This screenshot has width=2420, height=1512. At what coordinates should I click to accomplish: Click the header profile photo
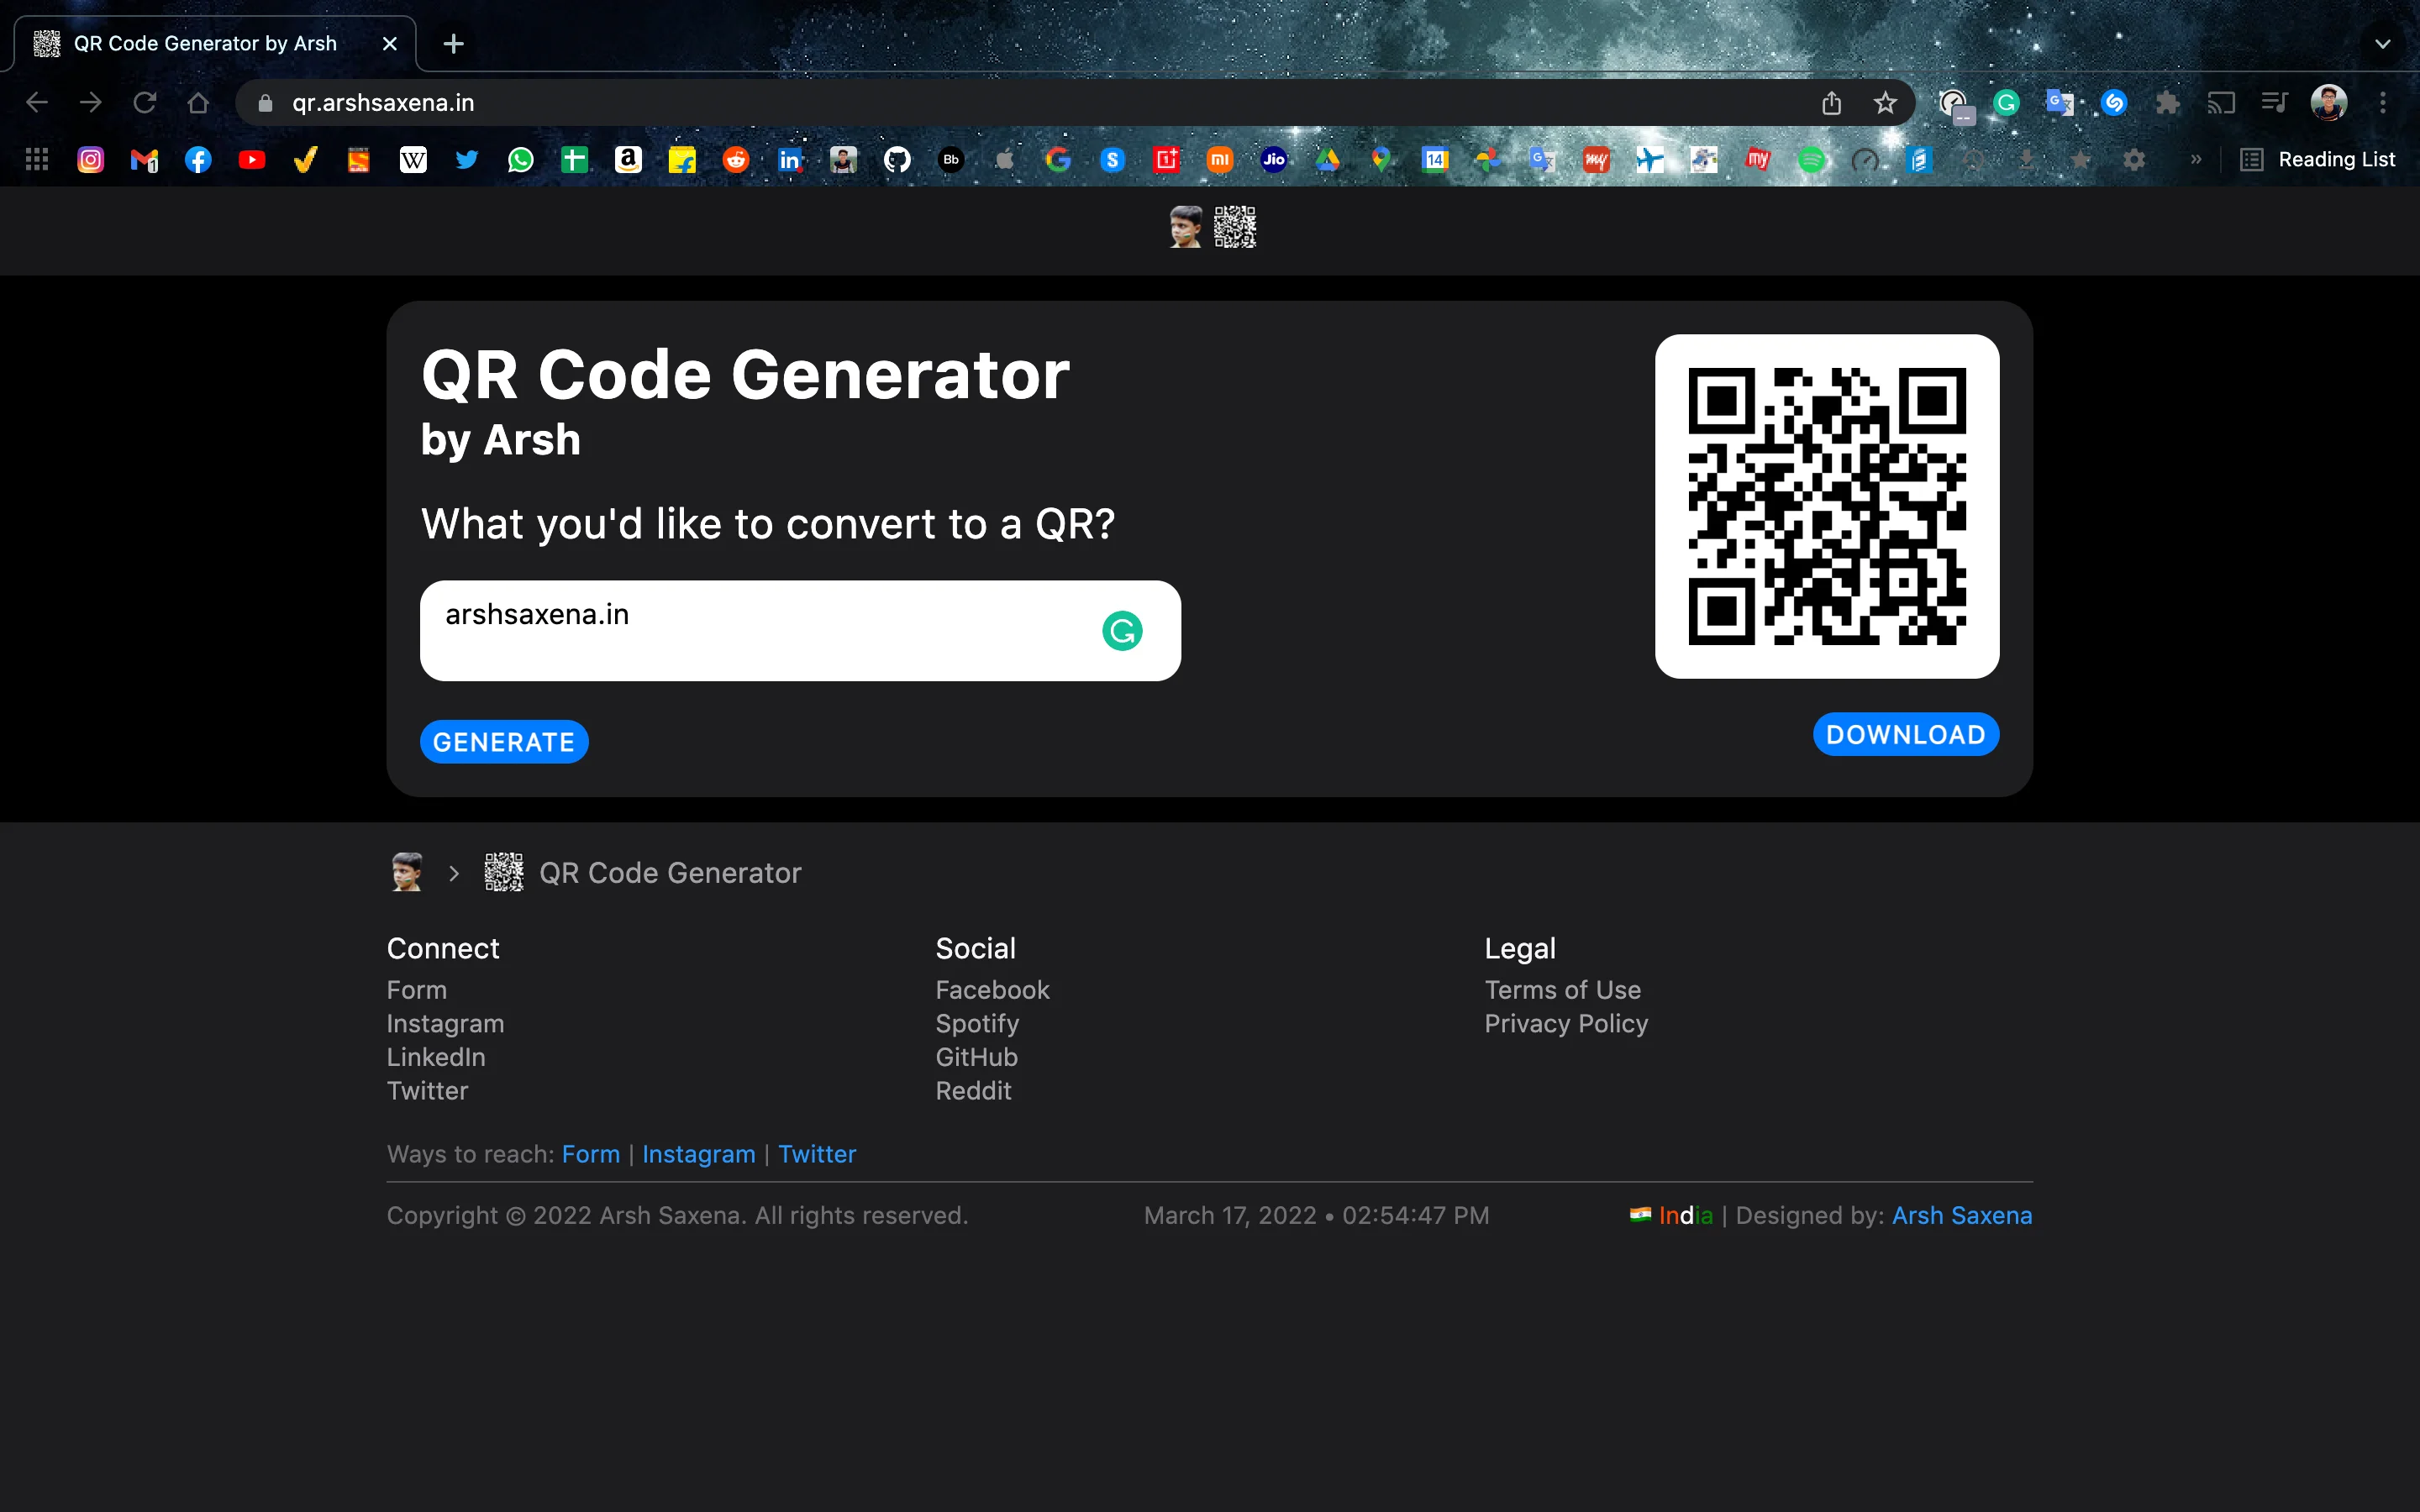tap(1186, 228)
